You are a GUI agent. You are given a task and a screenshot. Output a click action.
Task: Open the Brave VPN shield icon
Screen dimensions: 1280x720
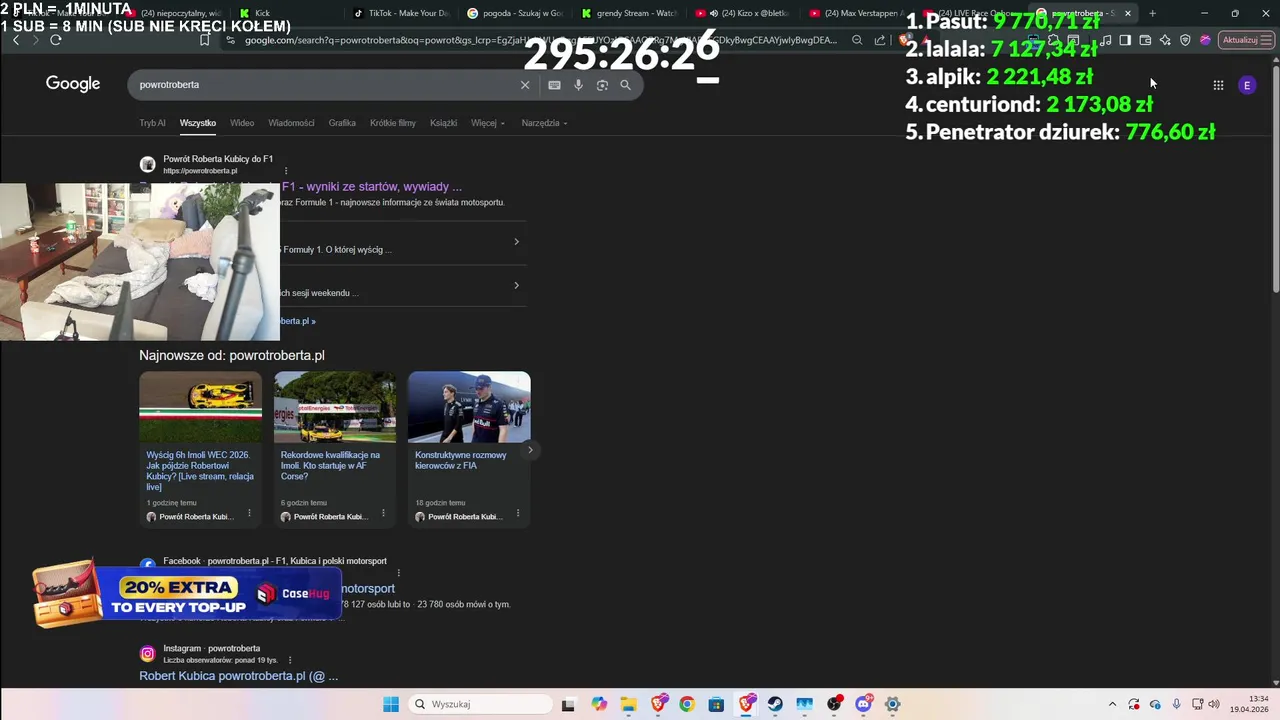[x=1185, y=40]
